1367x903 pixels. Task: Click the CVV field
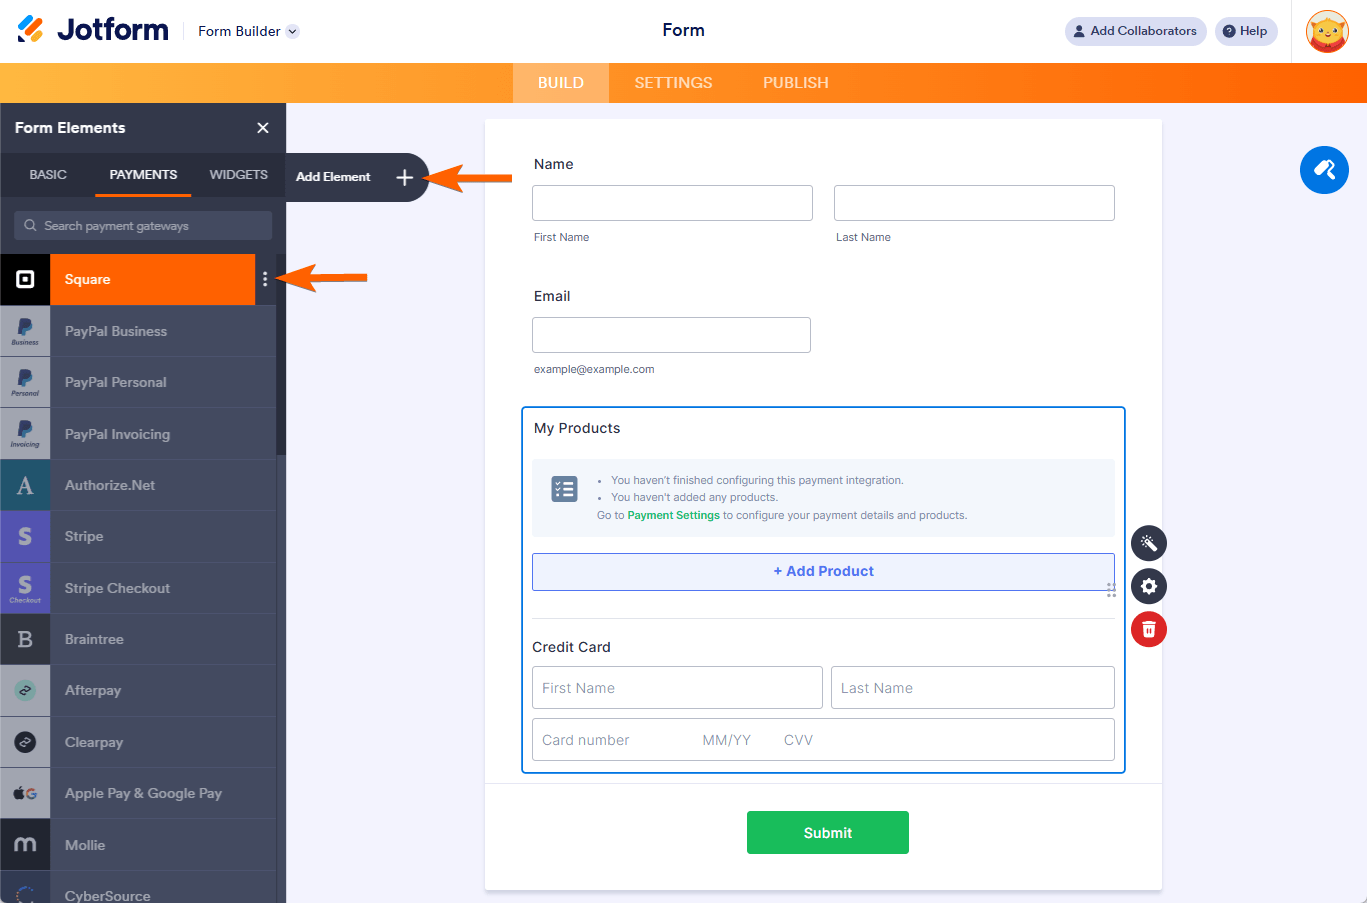click(x=798, y=740)
